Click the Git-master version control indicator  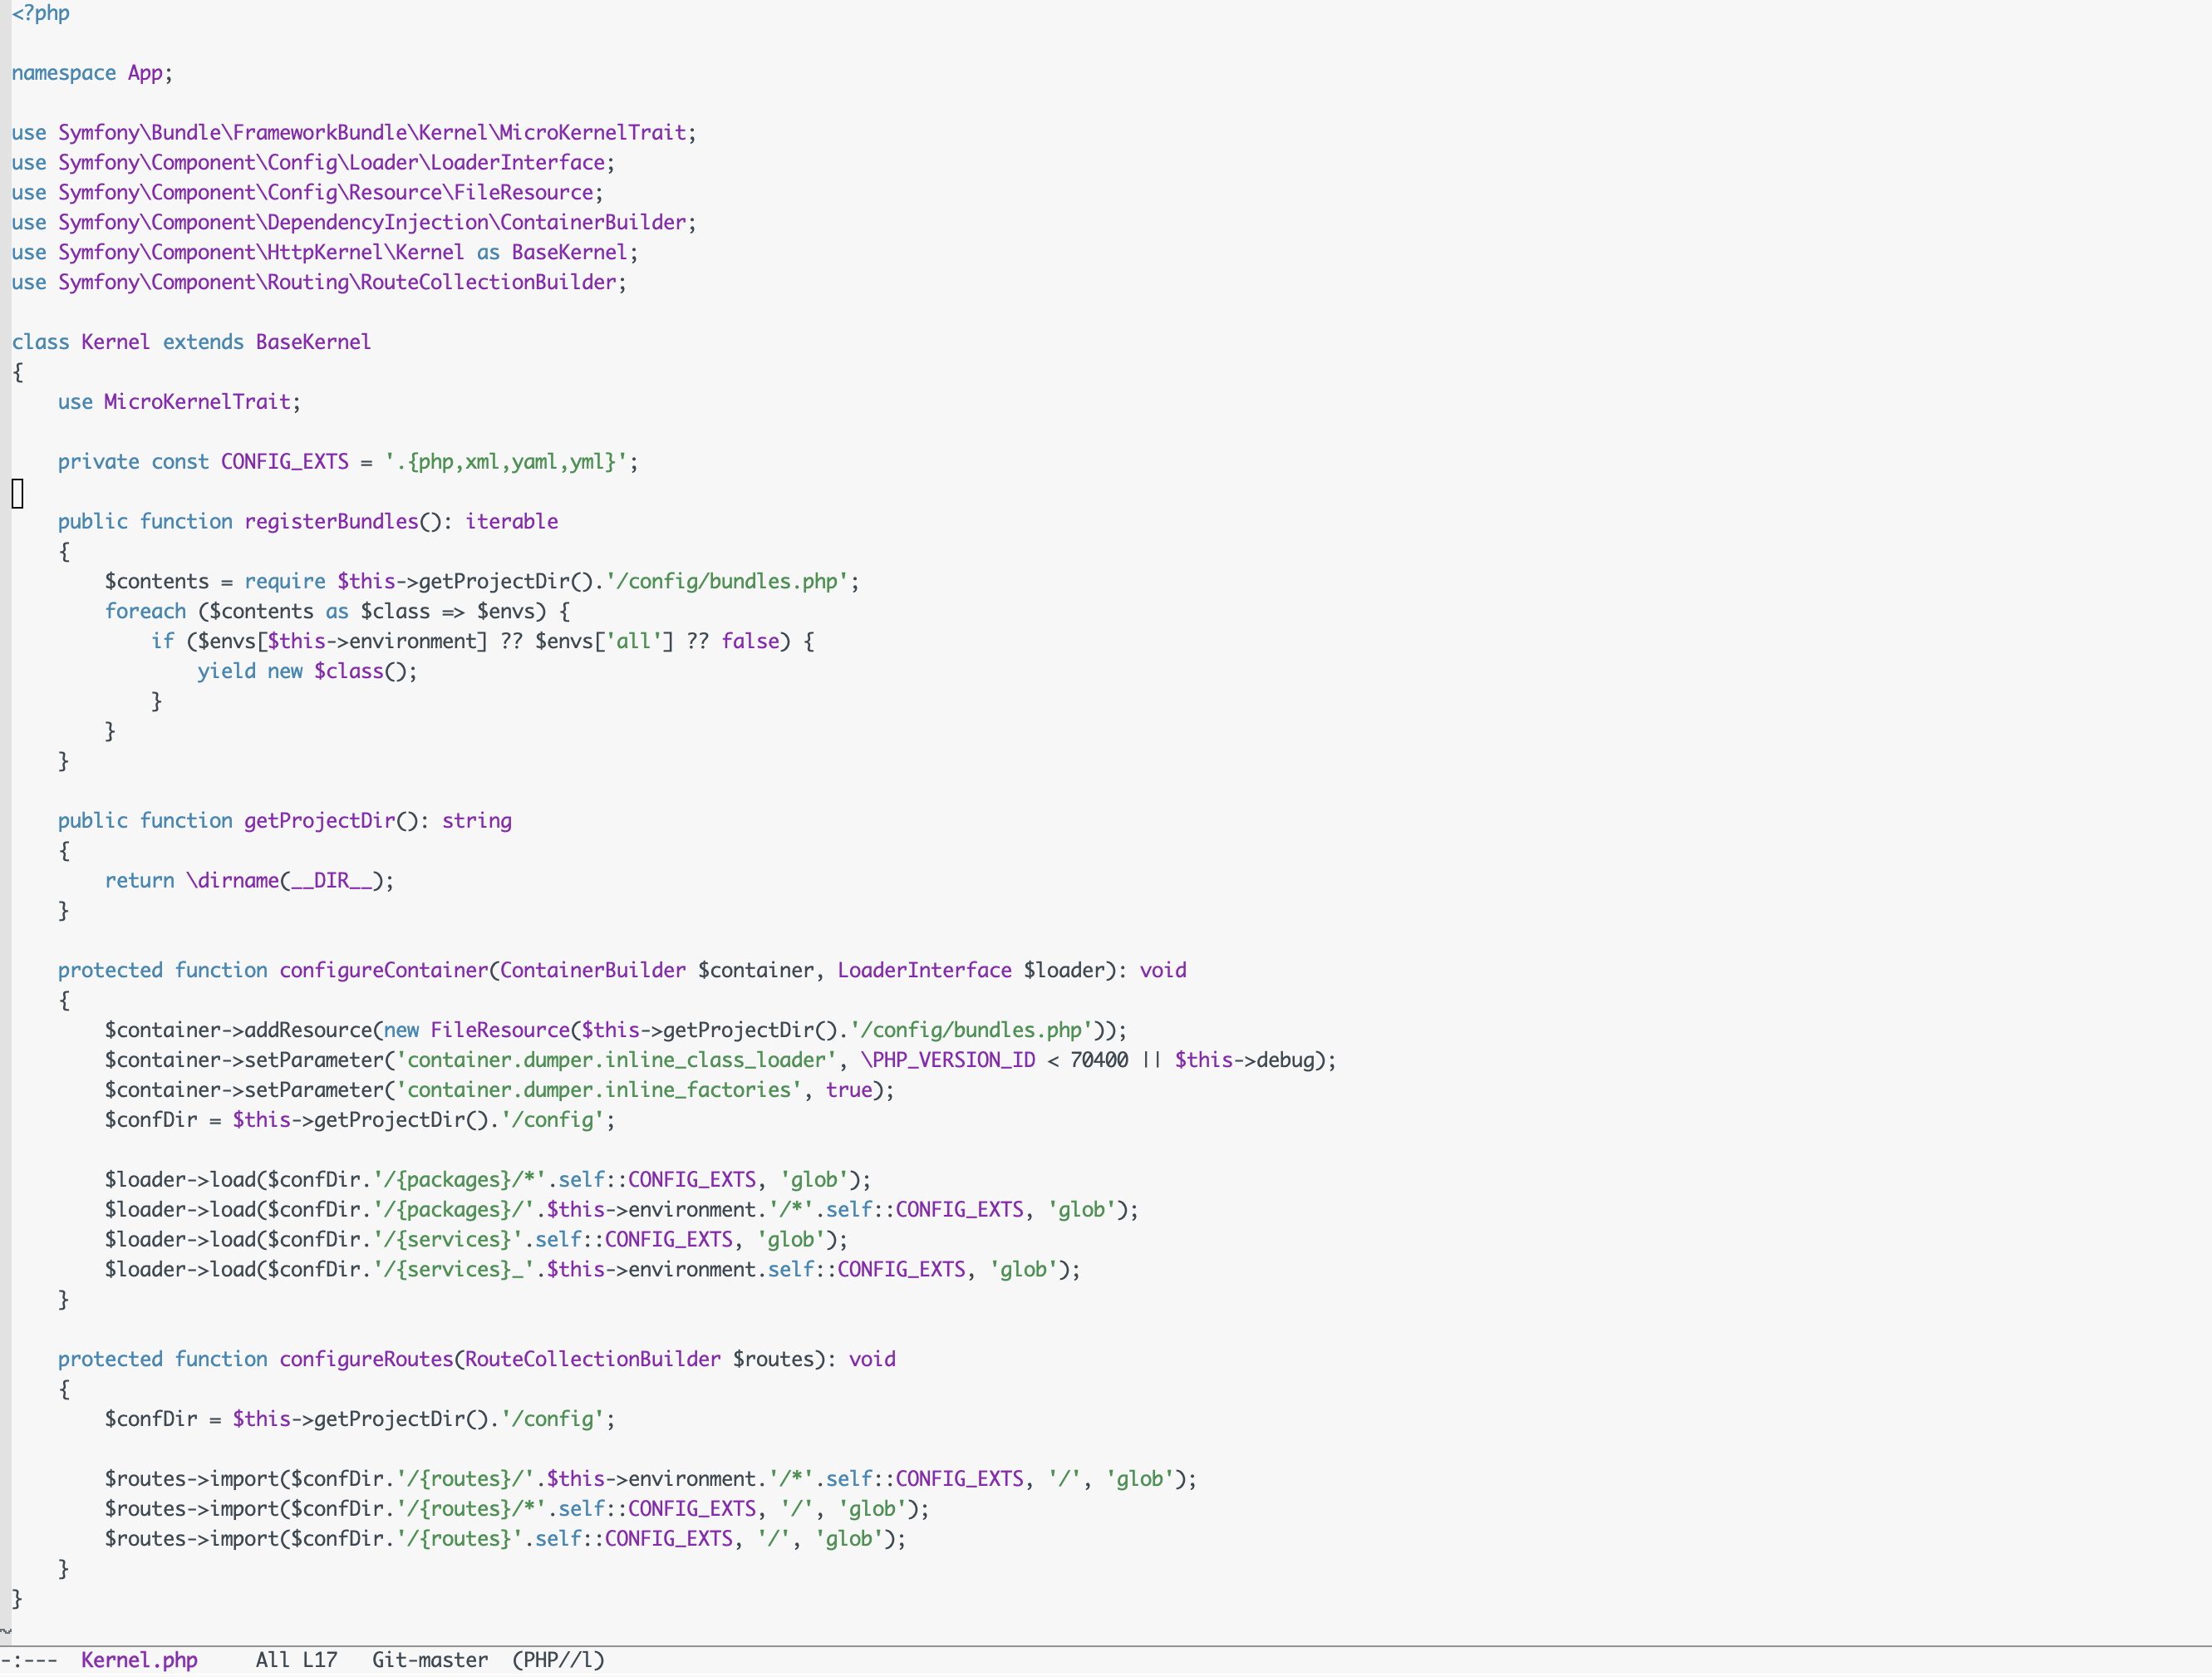point(430,1660)
